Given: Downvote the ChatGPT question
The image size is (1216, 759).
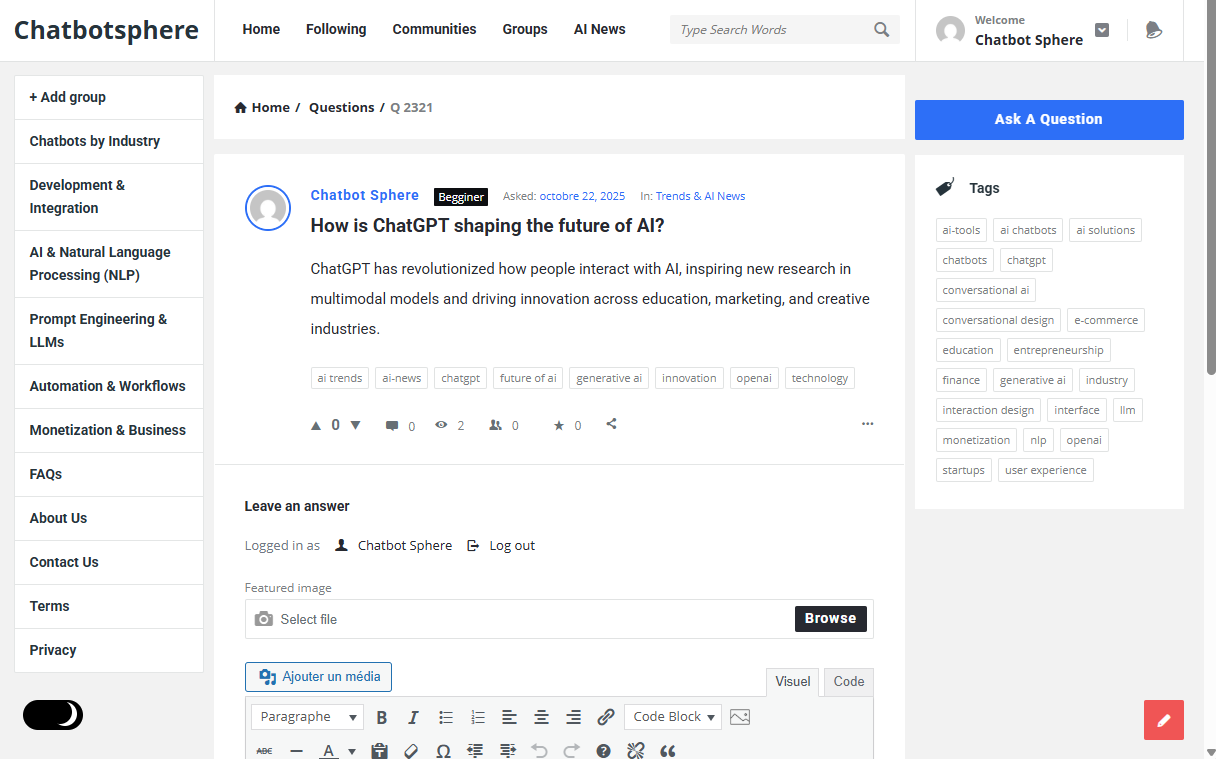Looking at the screenshot, I should [355, 425].
